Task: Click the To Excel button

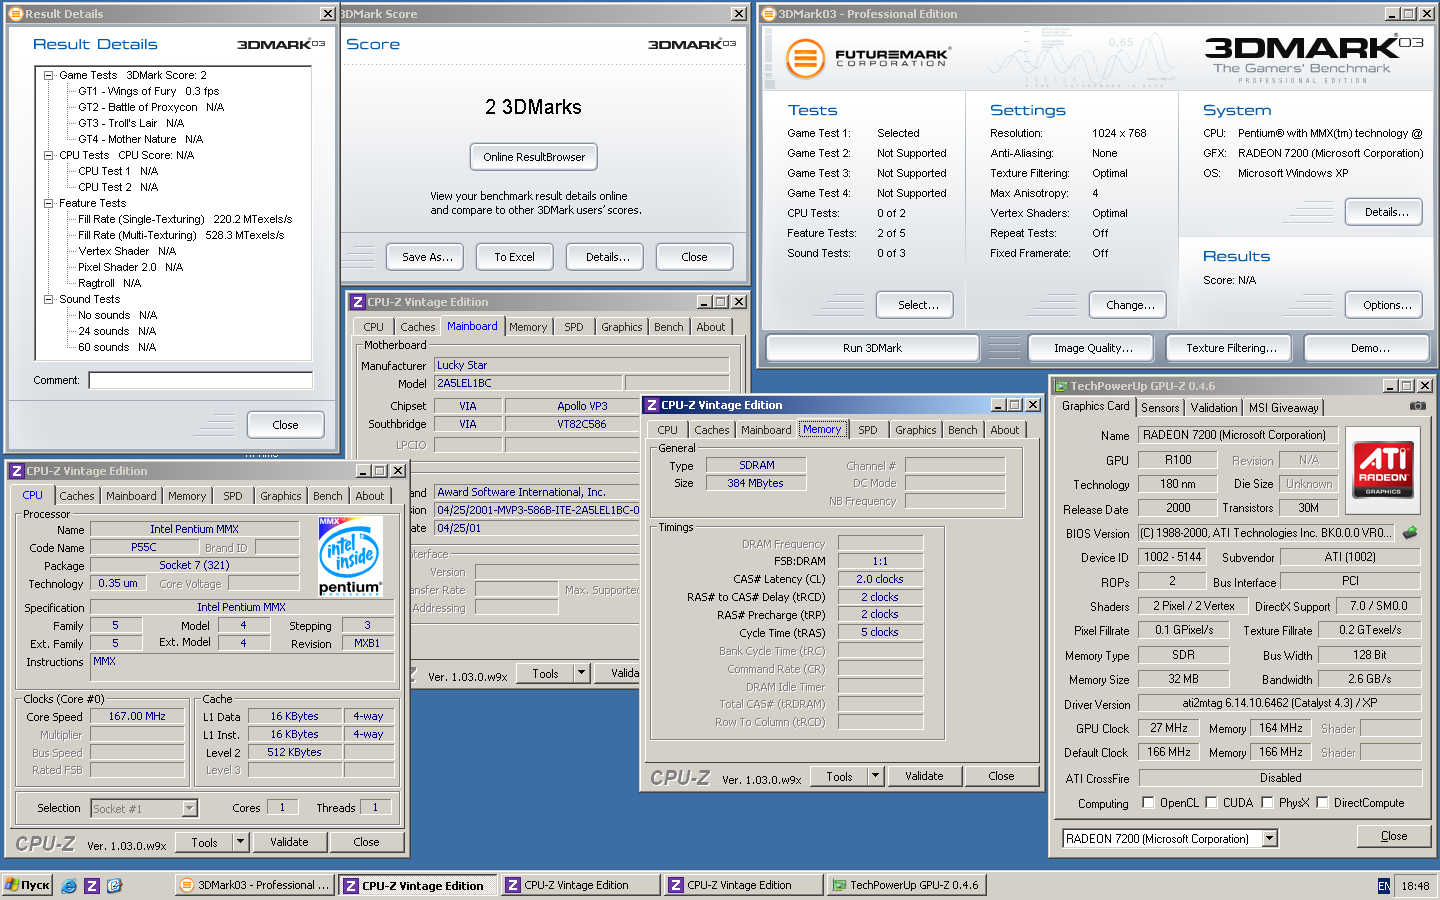Action: 514,257
